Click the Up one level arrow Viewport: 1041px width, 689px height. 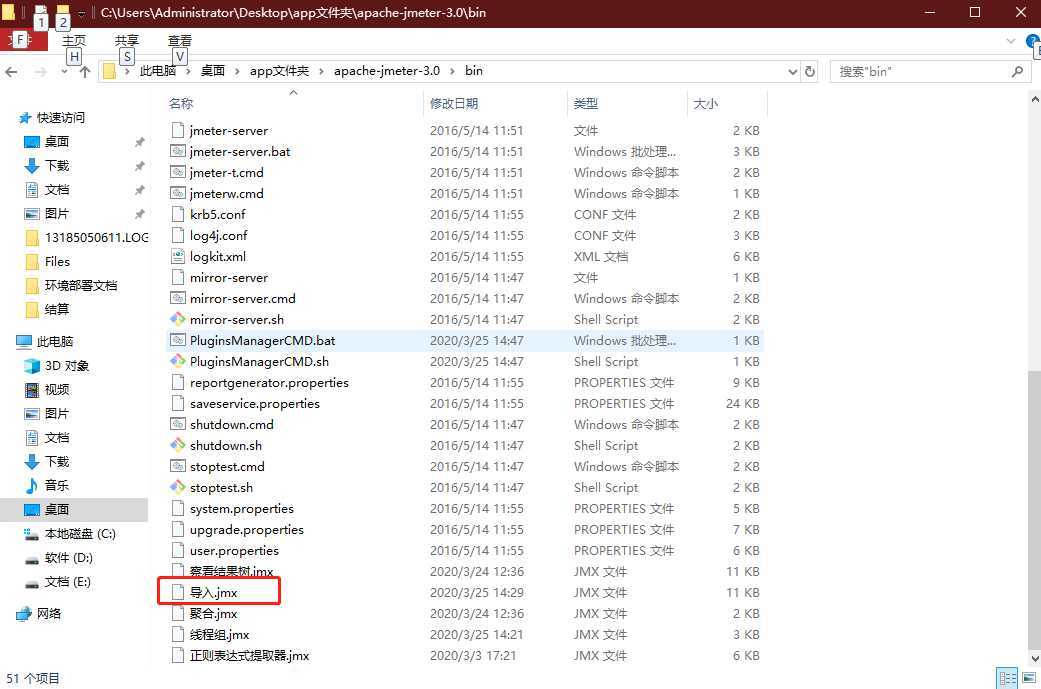pos(85,71)
